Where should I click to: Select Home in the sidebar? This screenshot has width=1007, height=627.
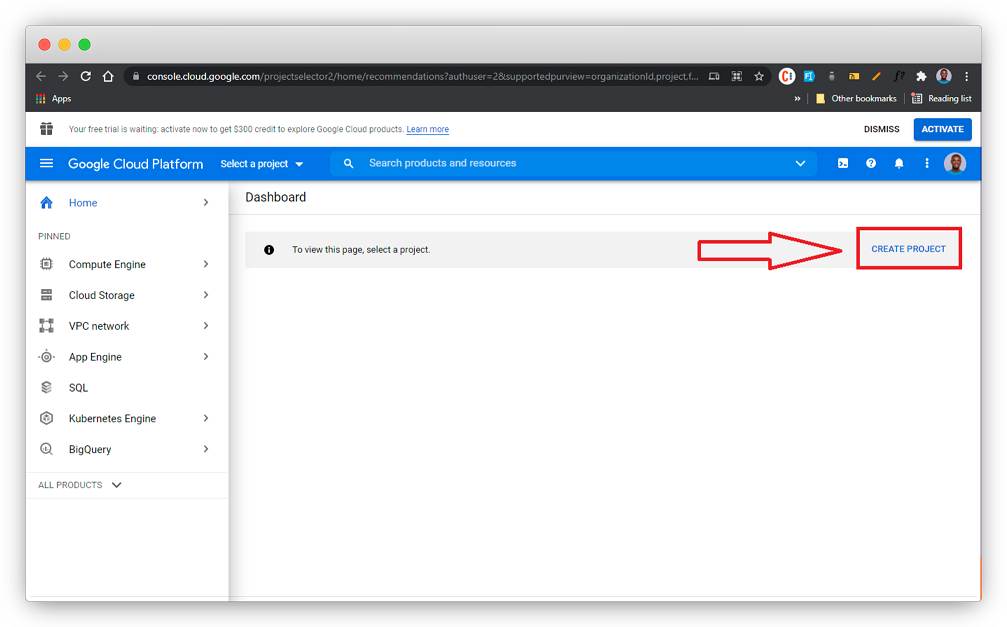click(x=127, y=202)
